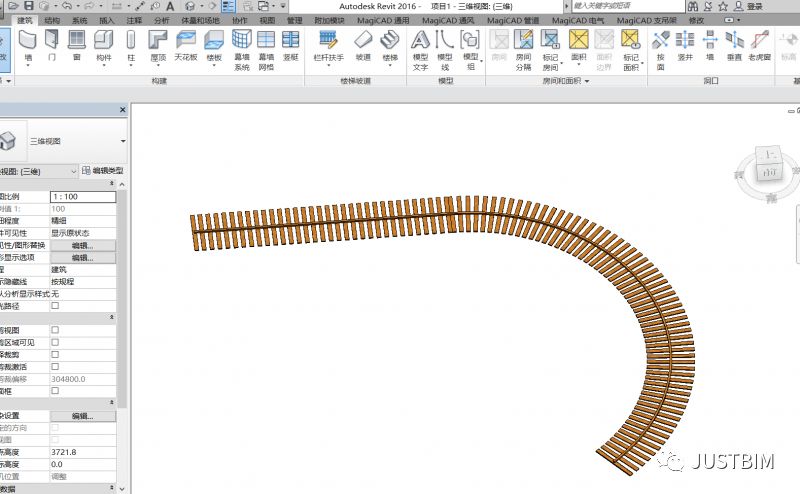Switch to the 结构 ribbon tab
Viewport: 800px width, 494px height.
click(x=52, y=20)
